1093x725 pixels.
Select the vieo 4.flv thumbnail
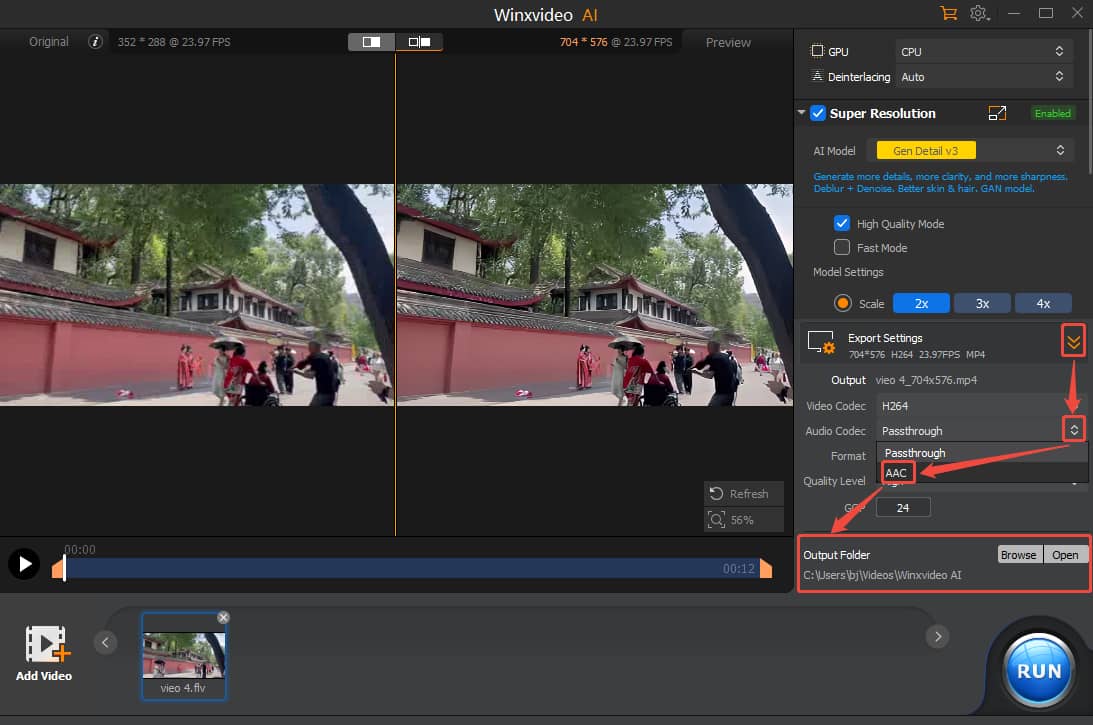point(184,655)
